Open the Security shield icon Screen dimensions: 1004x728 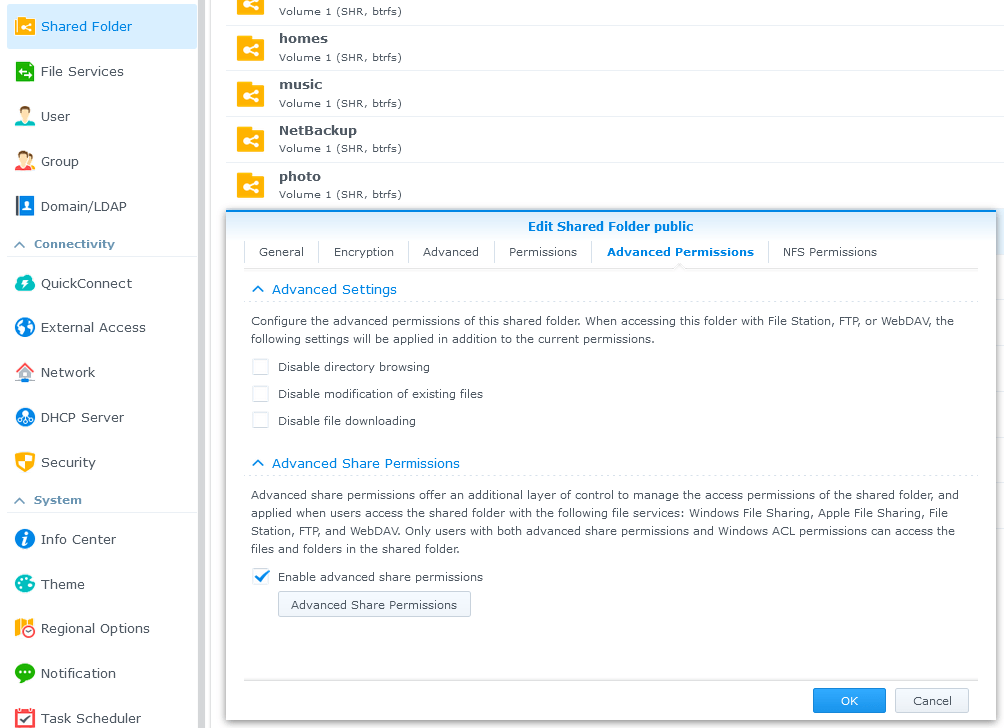coord(25,463)
